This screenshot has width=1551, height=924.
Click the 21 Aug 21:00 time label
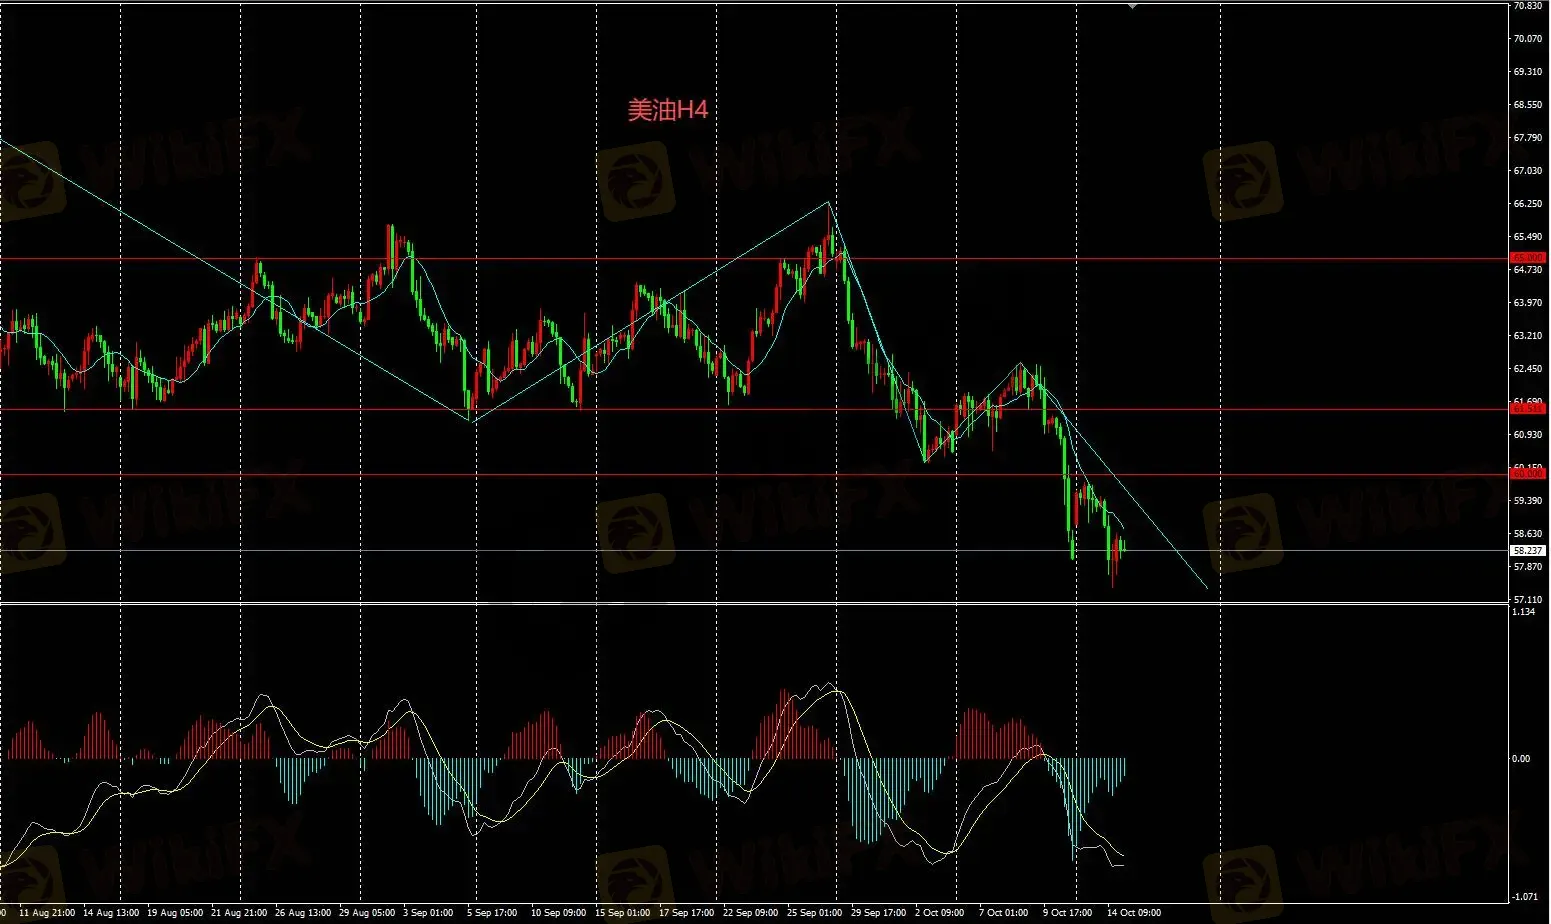(x=239, y=913)
